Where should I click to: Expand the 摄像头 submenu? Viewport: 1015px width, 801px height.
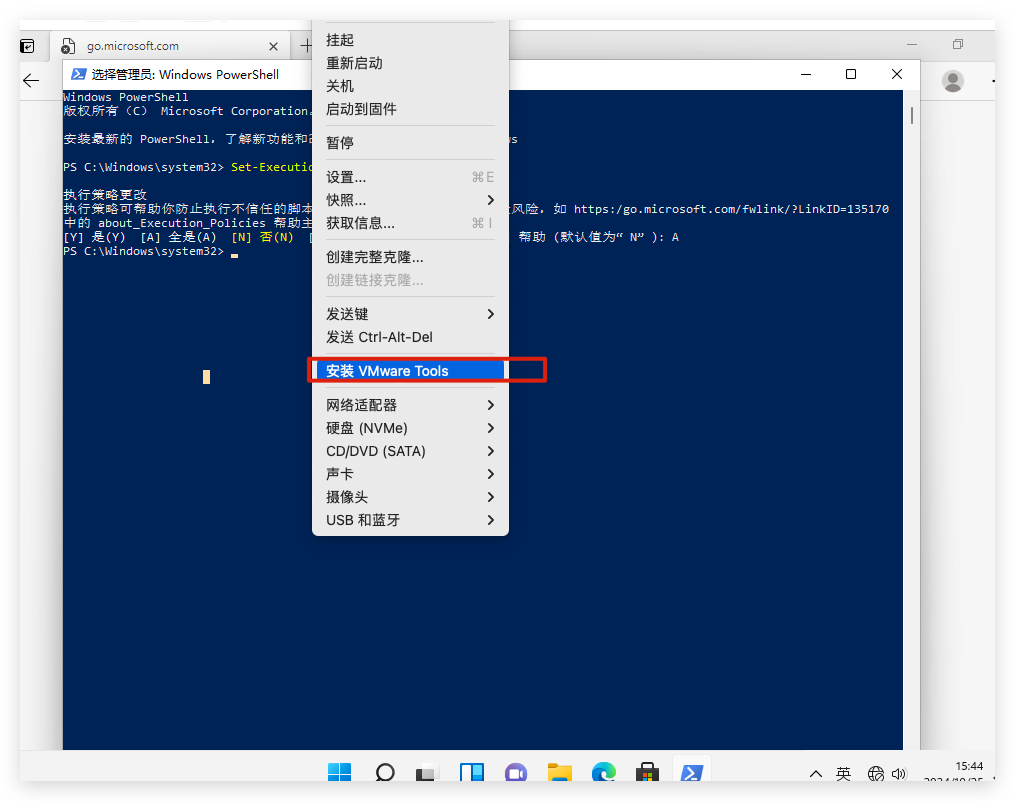(x=410, y=497)
